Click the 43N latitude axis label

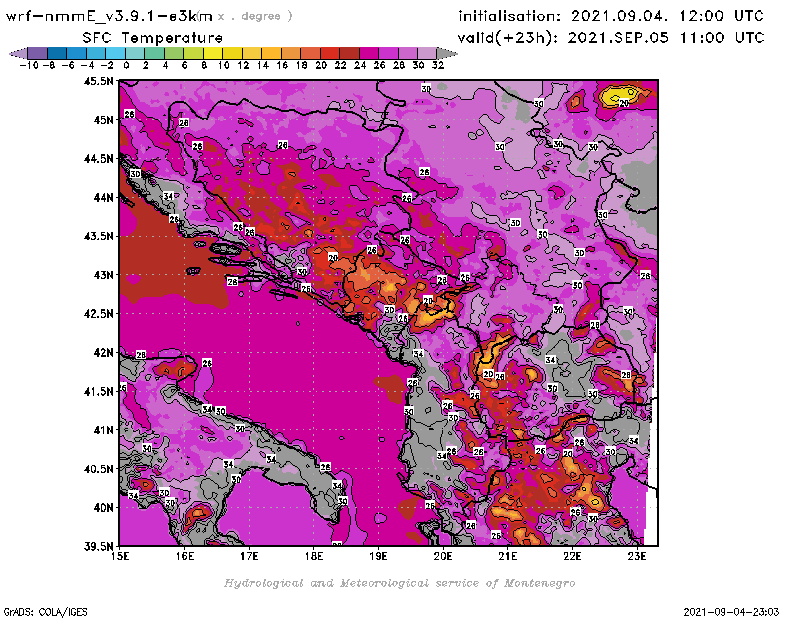click(103, 275)
